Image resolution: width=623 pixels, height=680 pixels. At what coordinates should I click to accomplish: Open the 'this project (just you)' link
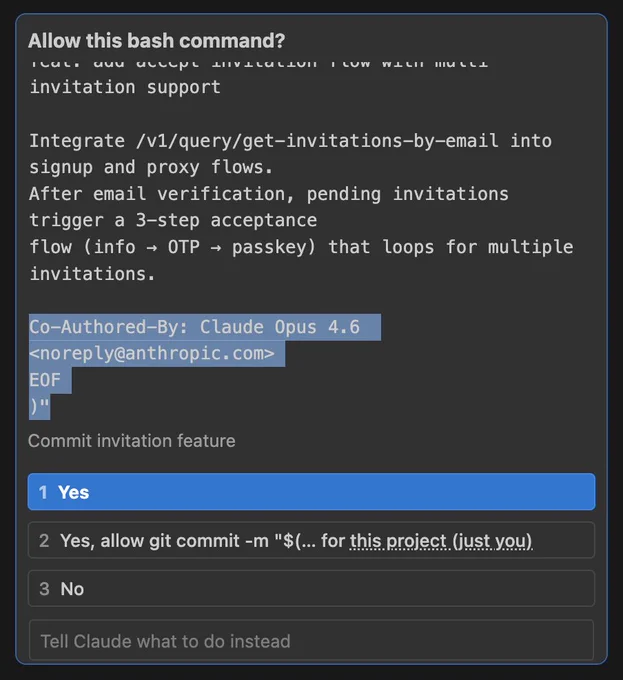[x=441, y=541]
